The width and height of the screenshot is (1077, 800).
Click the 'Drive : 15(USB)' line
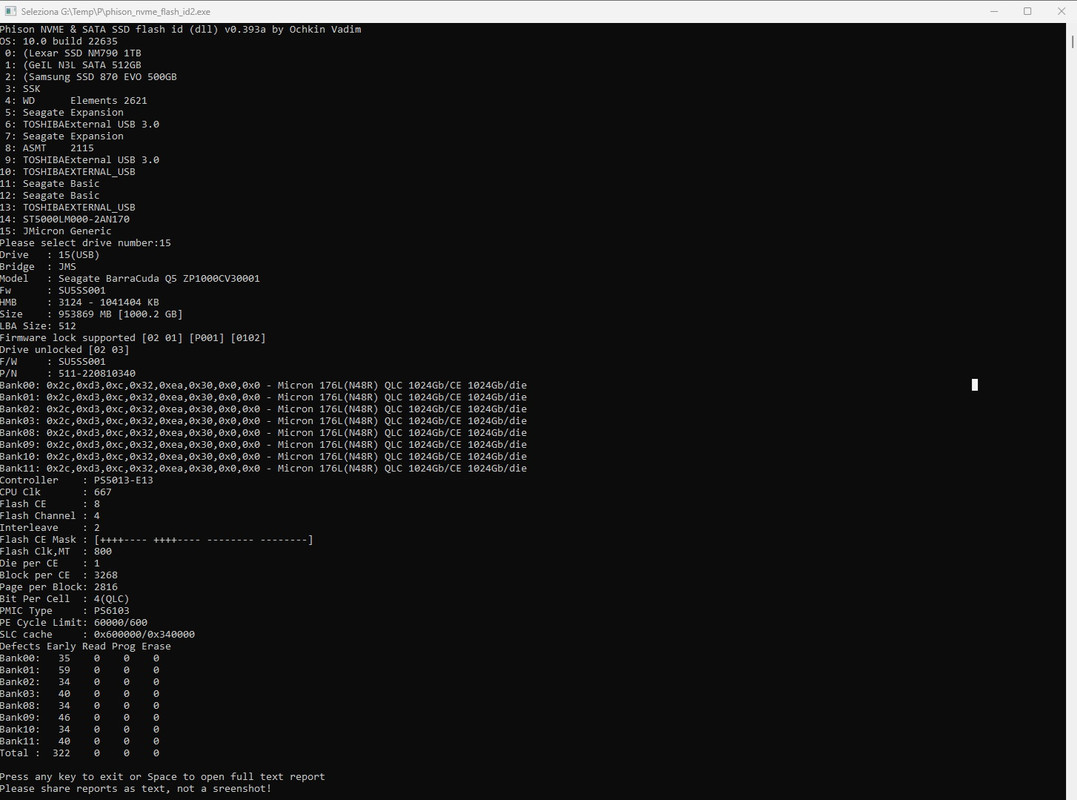(x=49, y=254)
